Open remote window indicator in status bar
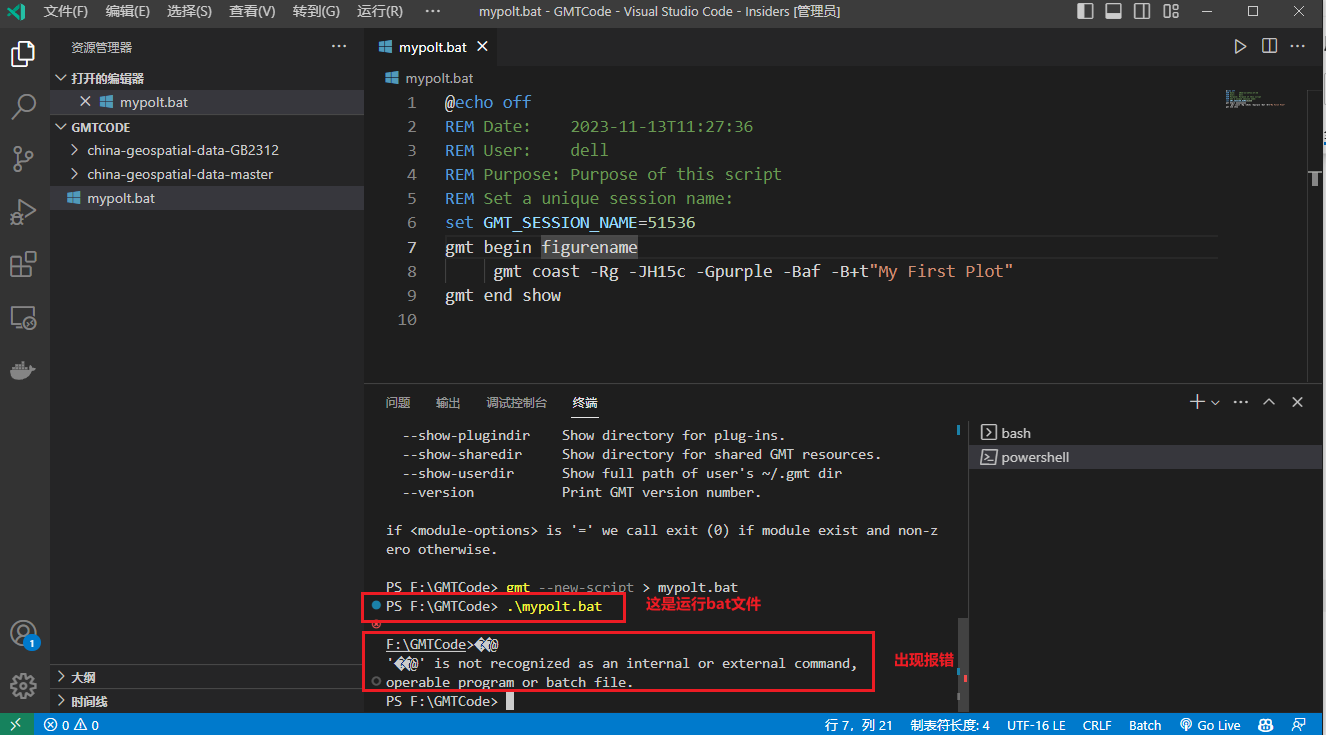Screen dimensions: 1326x735 coord(16,725)
